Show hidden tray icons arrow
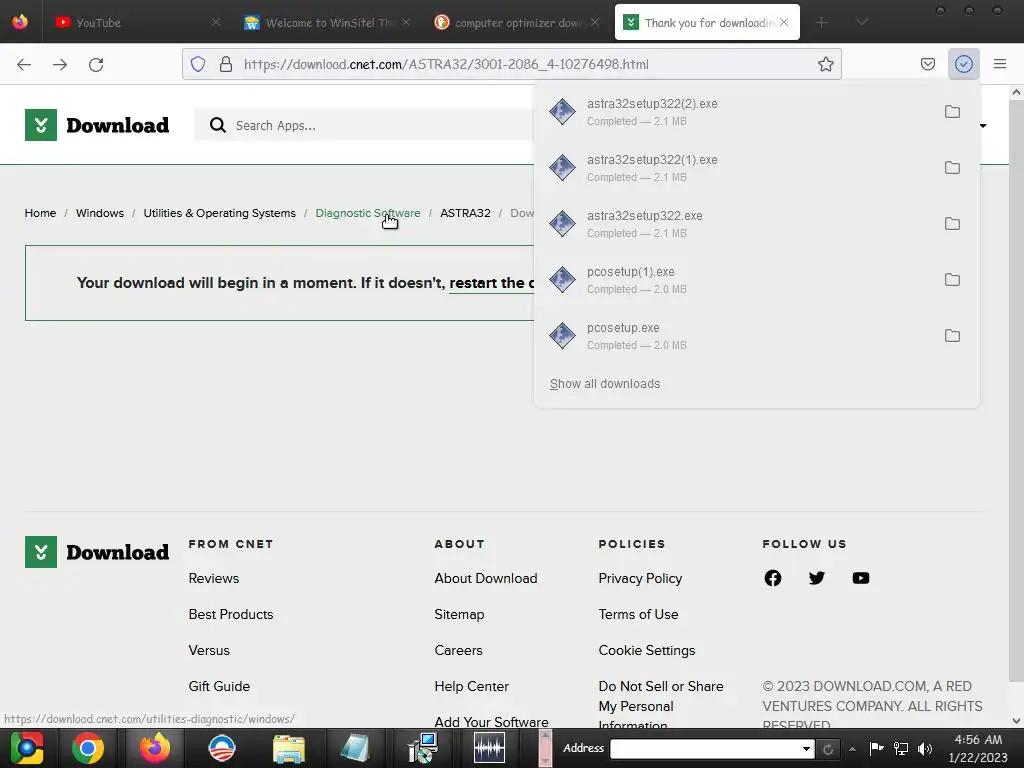Image resolution: width=1024 pixels, height=768 pixels. pos(852,748)
